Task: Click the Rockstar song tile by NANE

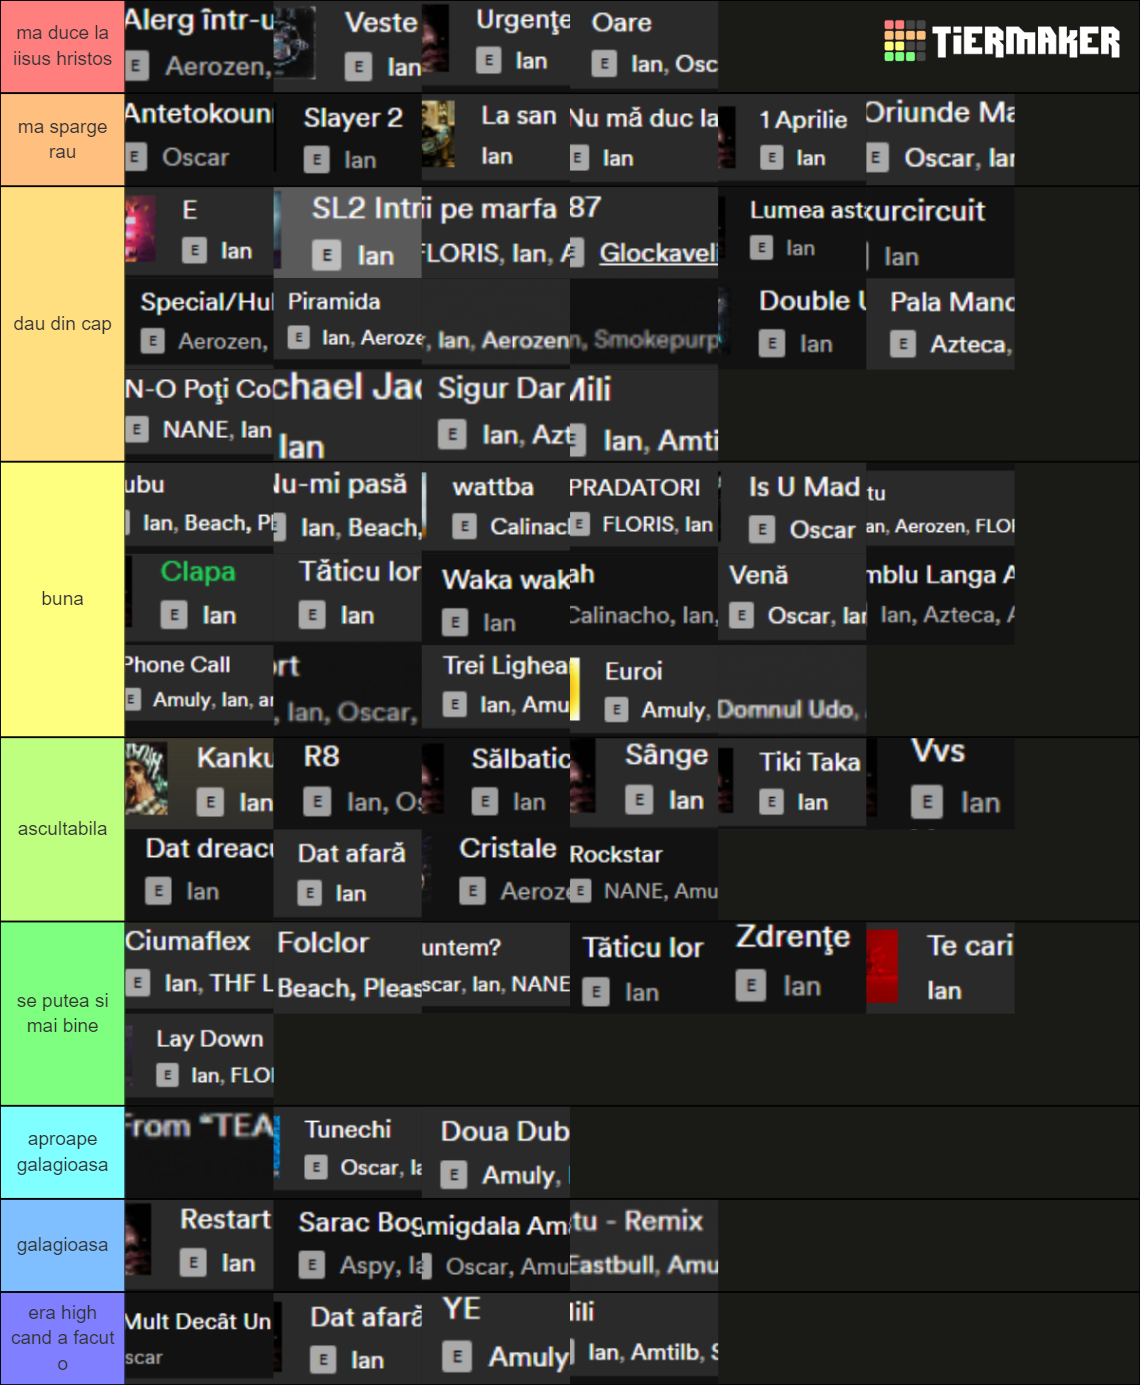Action: (644, 875)
